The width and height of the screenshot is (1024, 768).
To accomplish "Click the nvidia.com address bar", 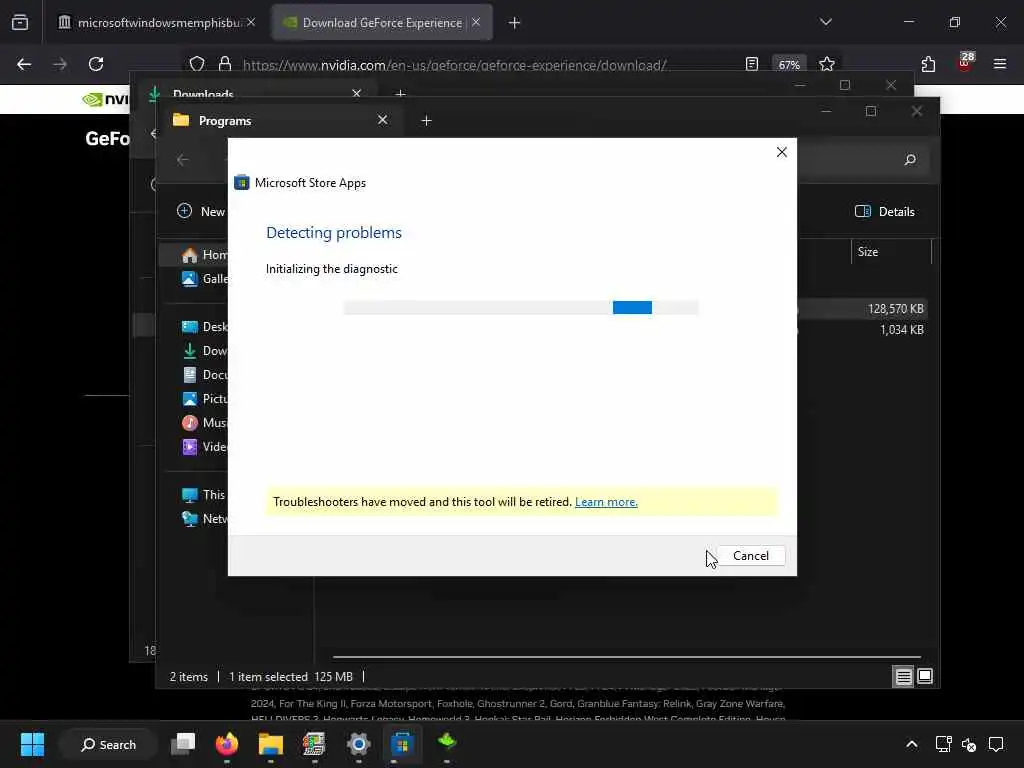I will 455,65.
